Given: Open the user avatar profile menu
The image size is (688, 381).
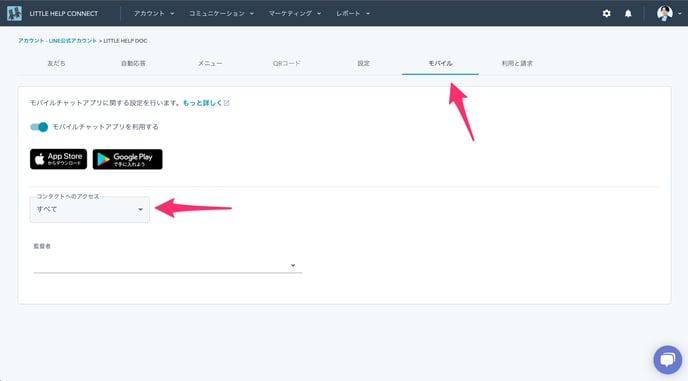Looking at the screenshot, I should coord(669,13).
